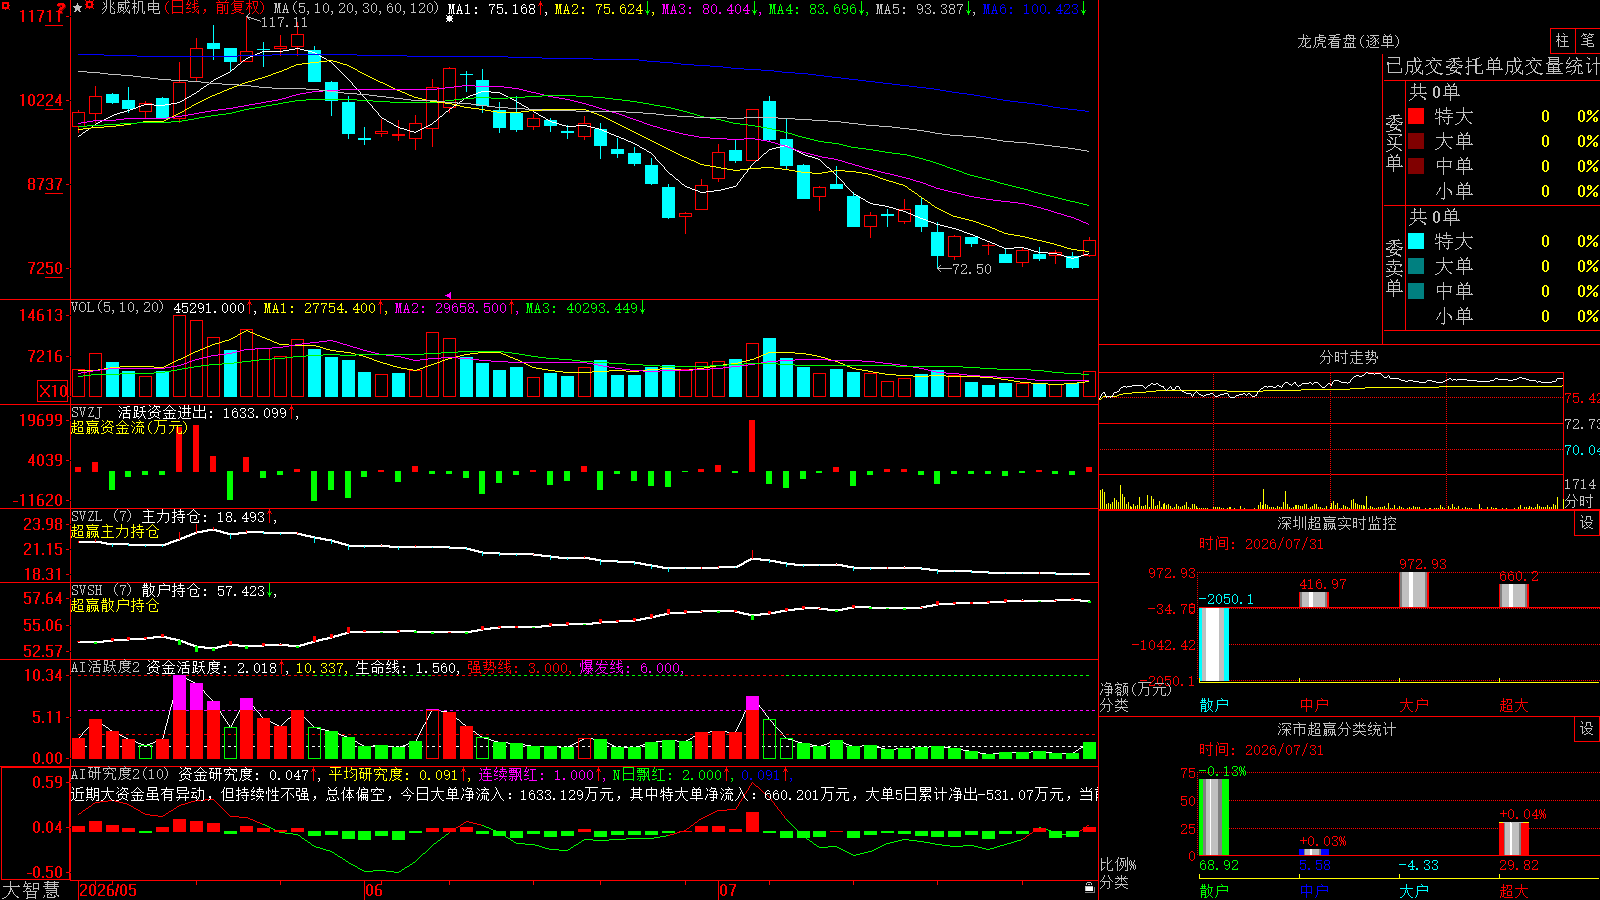Switch 龙虎看盘 to 笔 (tick) view
The height and width of the screenshot is (900, 1600).
(1587, 40)
